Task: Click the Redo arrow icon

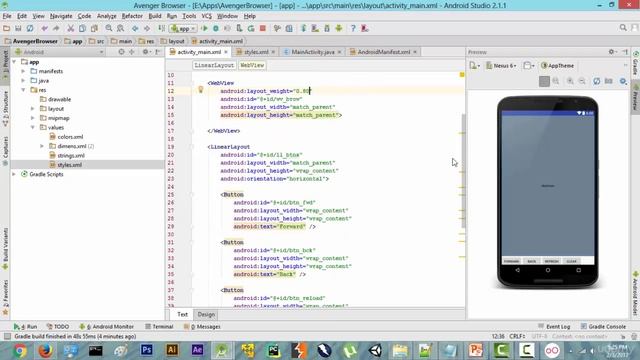Action: coord(56,28)
